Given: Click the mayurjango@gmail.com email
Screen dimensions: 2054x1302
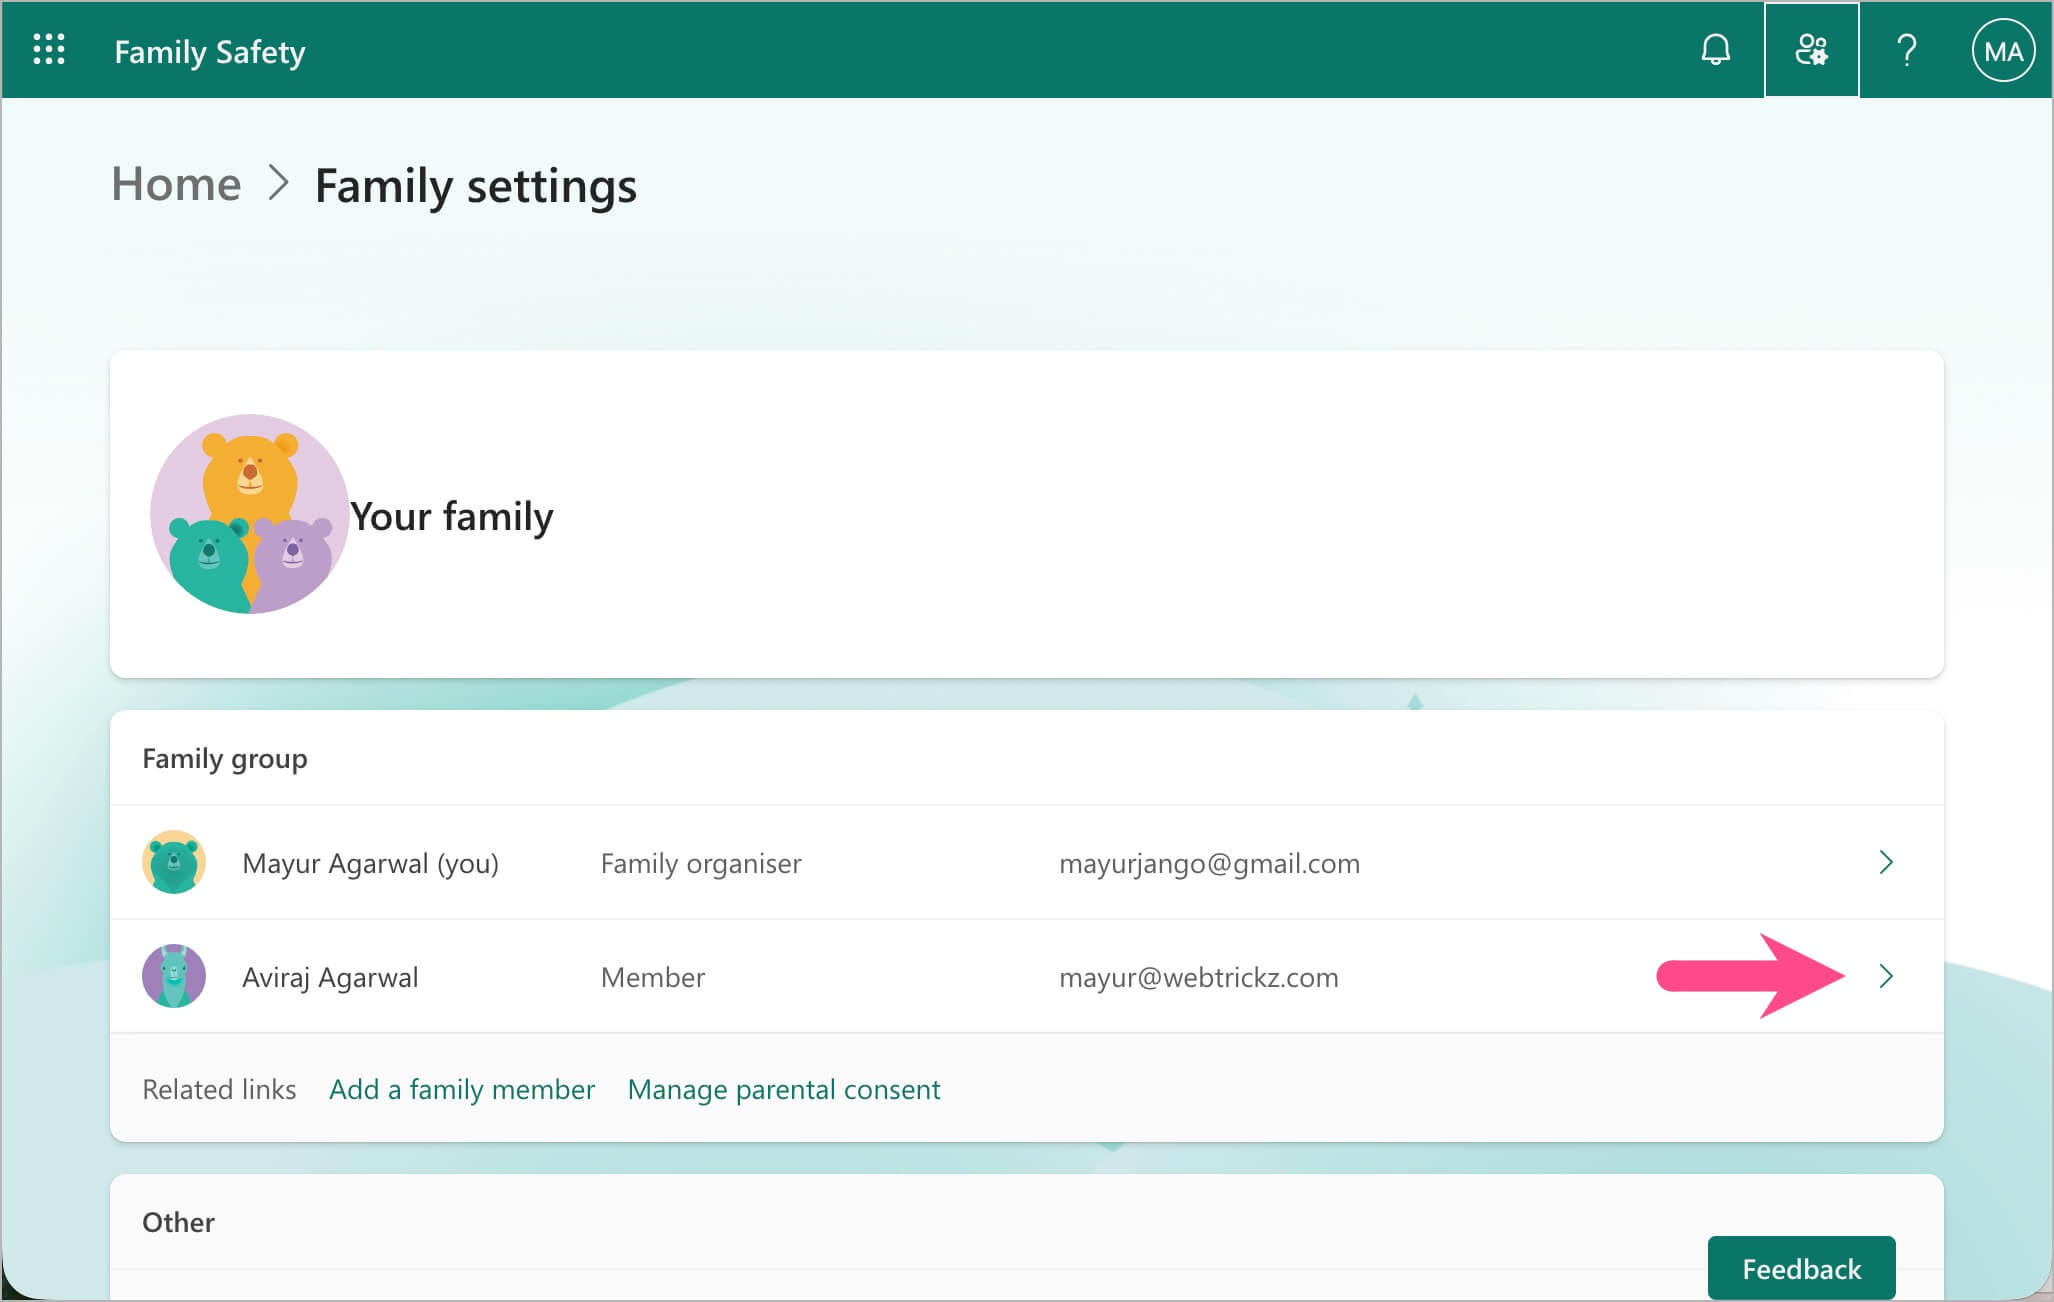Looking at the screenshot, I should coord(1209,863).
